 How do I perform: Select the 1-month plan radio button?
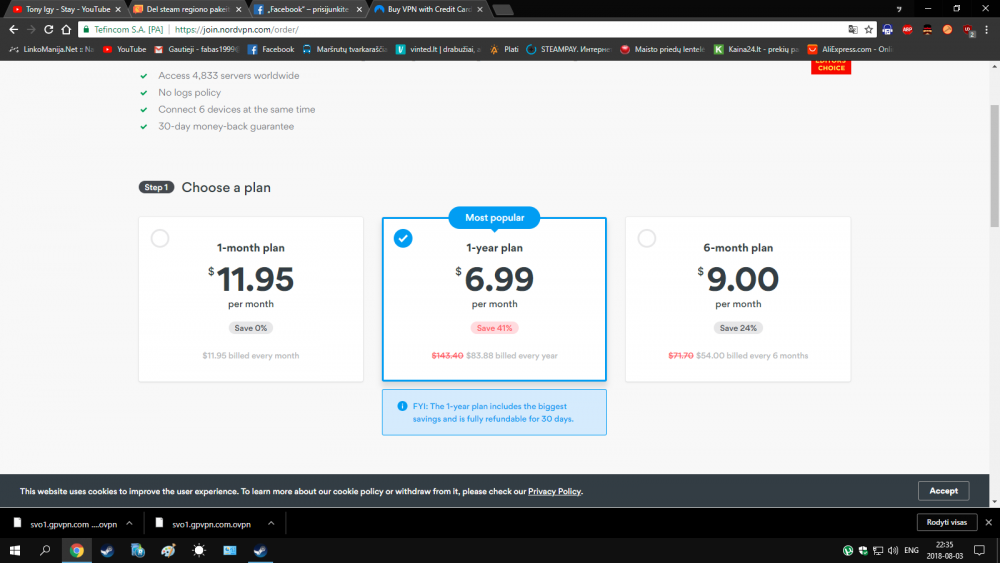160,238
